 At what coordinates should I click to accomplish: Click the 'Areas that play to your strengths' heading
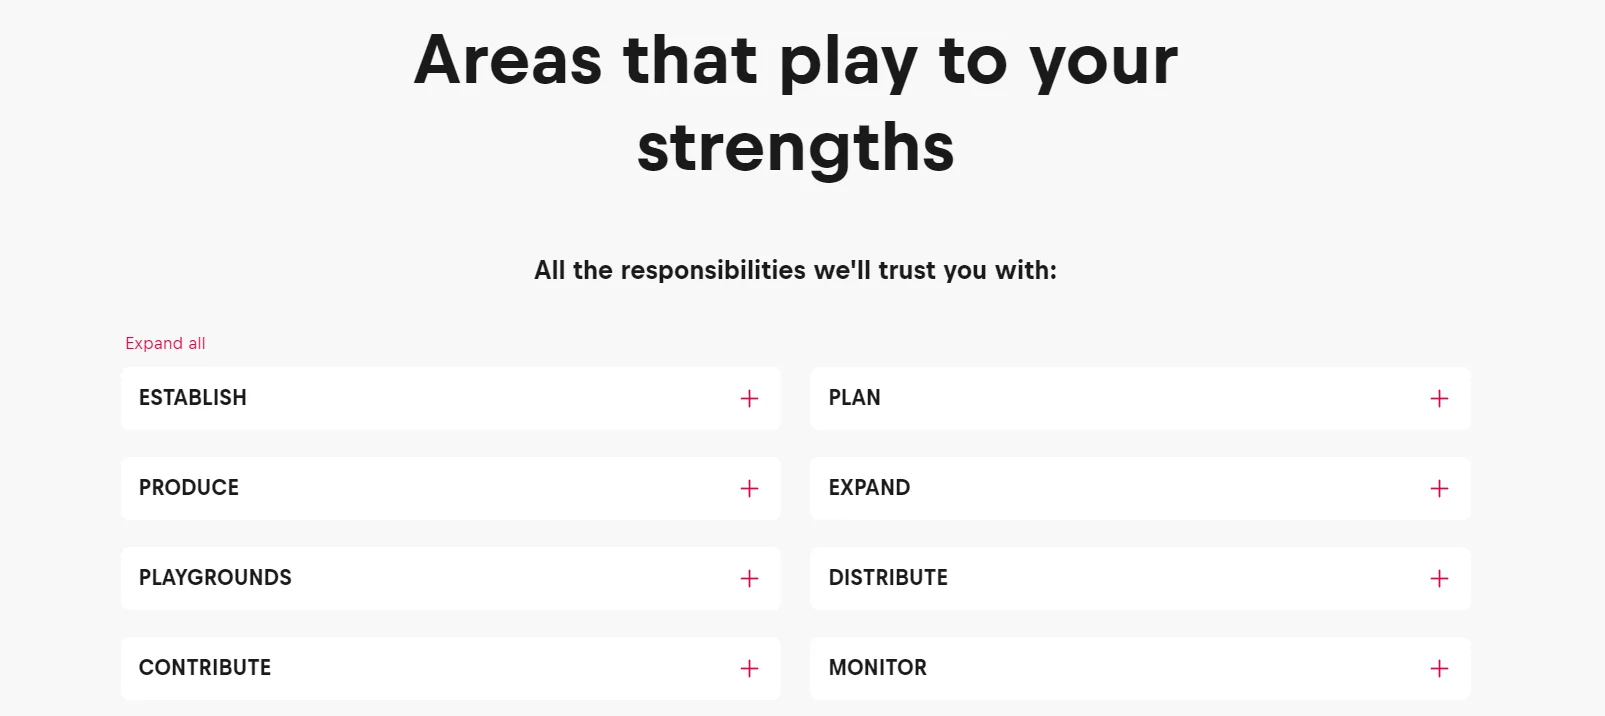click(x=796, y=60)
